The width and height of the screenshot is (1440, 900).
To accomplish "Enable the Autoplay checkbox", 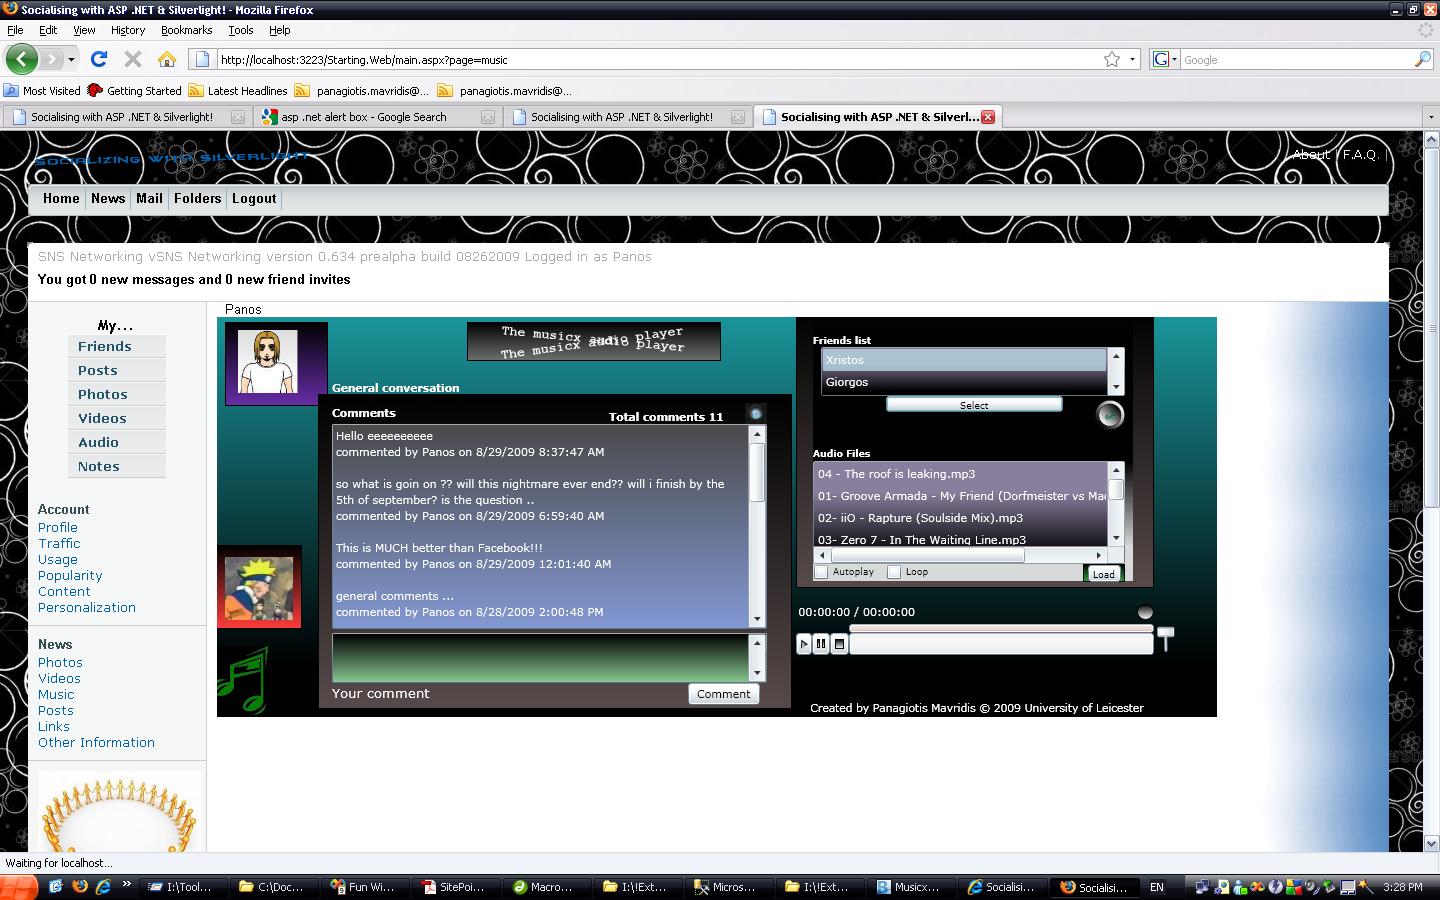I will tap(821, 572).
